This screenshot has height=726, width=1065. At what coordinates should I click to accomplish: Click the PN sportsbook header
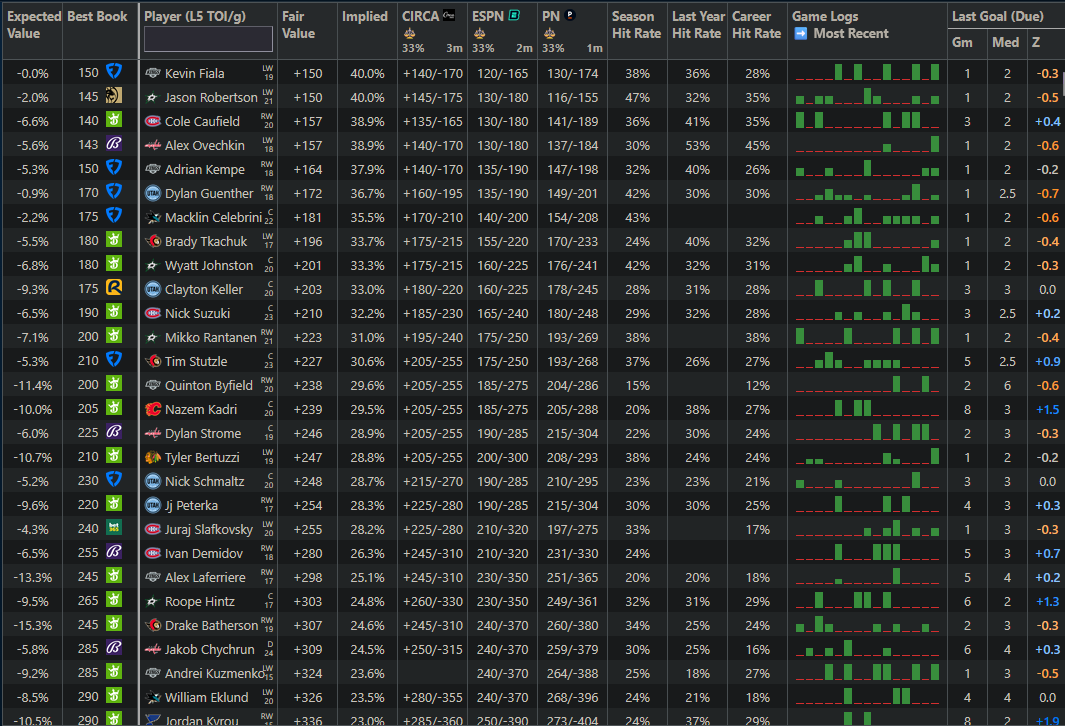click(x=551, y=16)
